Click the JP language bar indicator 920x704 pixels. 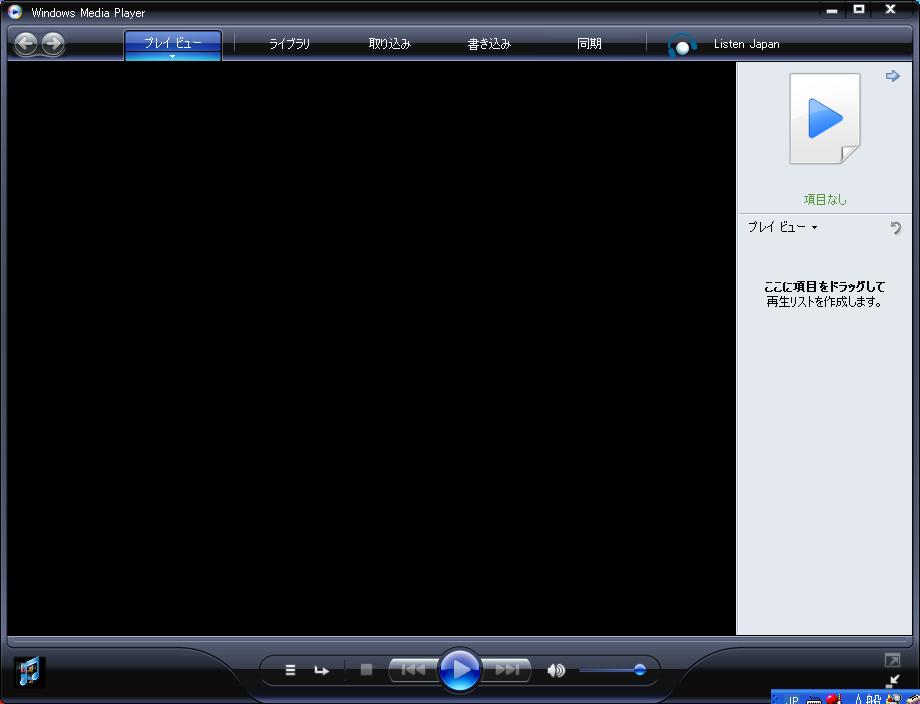tap(791, 699)
